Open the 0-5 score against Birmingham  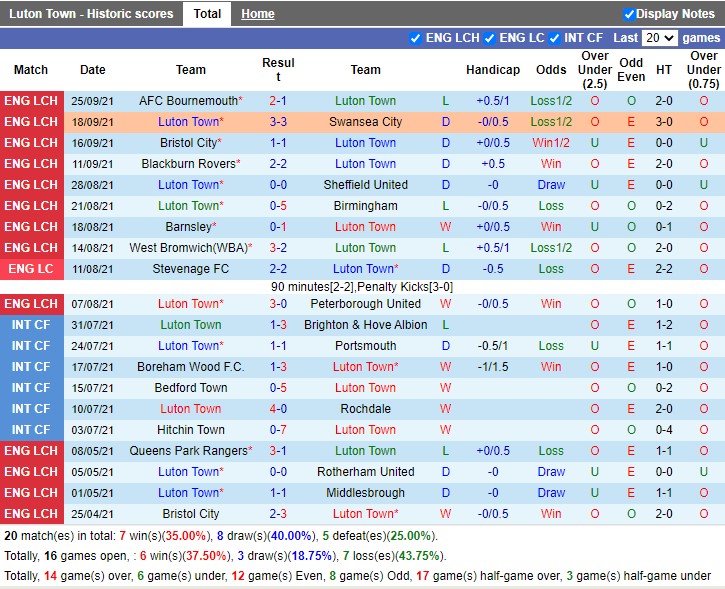pos(278,206)
